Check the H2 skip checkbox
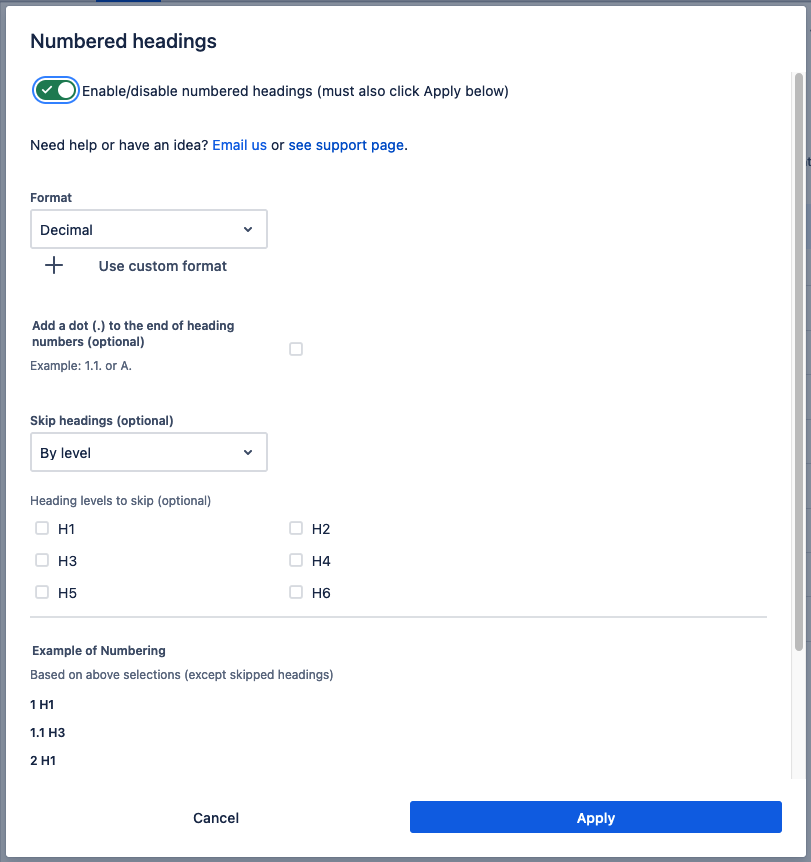The width and height of the screenshot is (811, 862). click(x=296, y=528)
